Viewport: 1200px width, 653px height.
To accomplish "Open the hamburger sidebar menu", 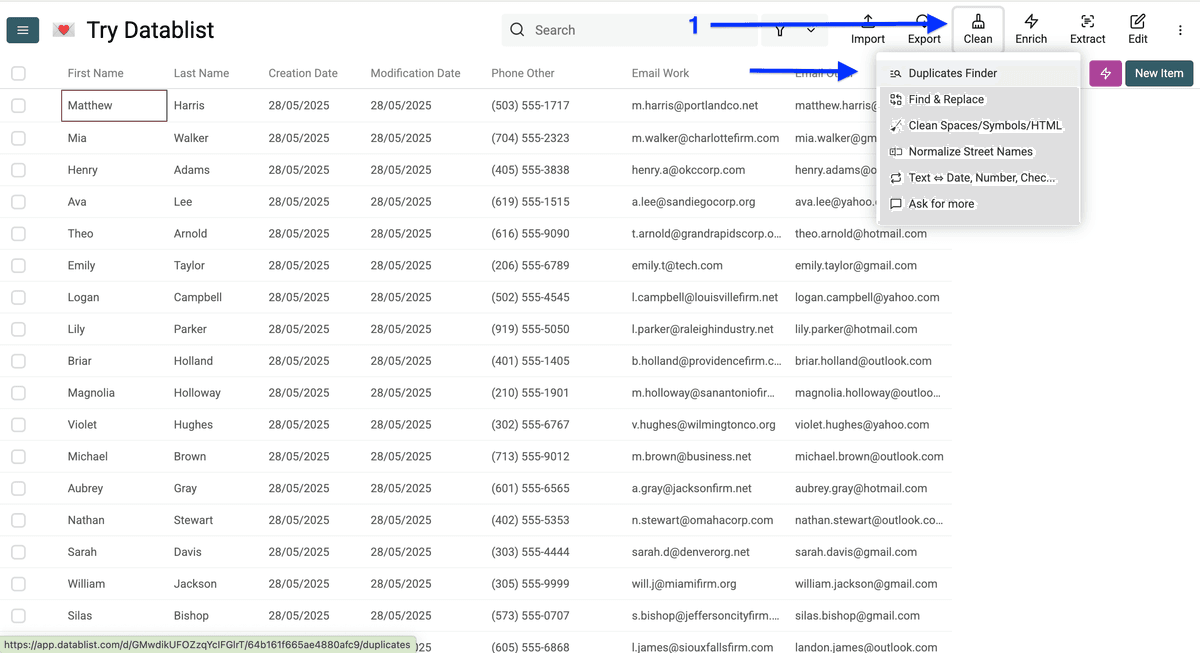I will point(23,30).
